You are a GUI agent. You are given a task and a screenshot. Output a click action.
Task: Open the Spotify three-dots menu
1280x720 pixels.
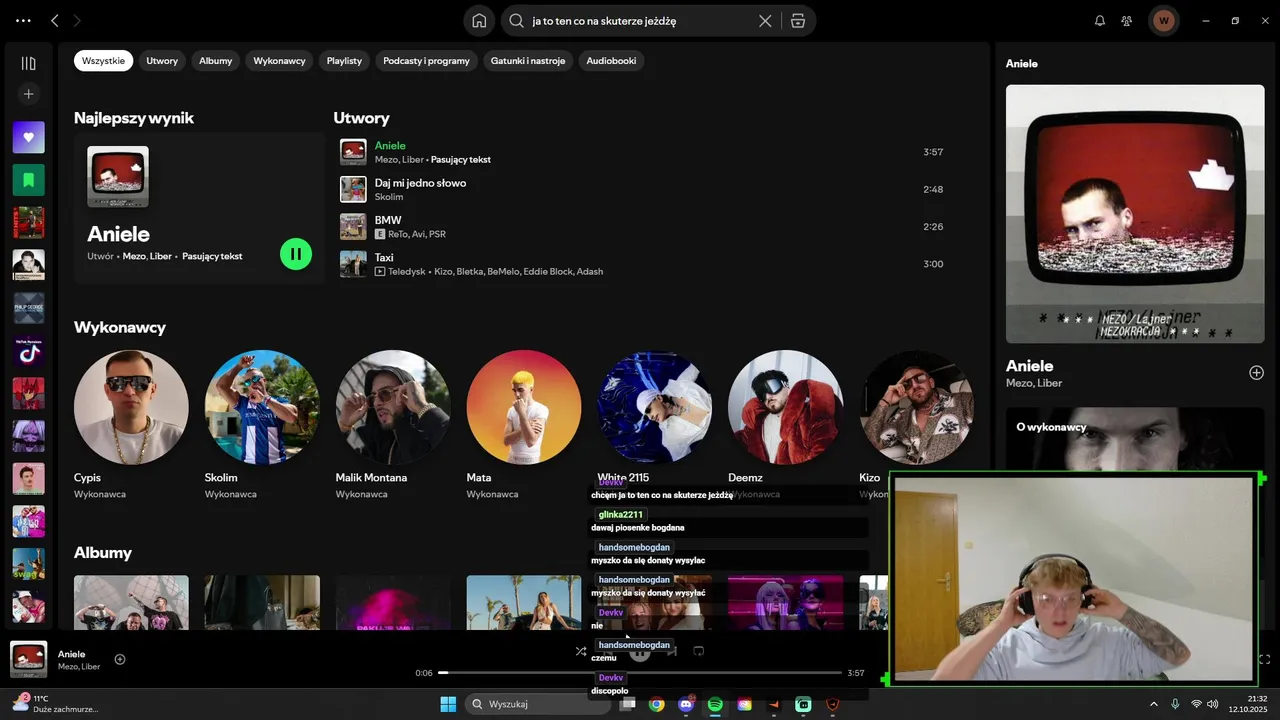coord(23,20)
